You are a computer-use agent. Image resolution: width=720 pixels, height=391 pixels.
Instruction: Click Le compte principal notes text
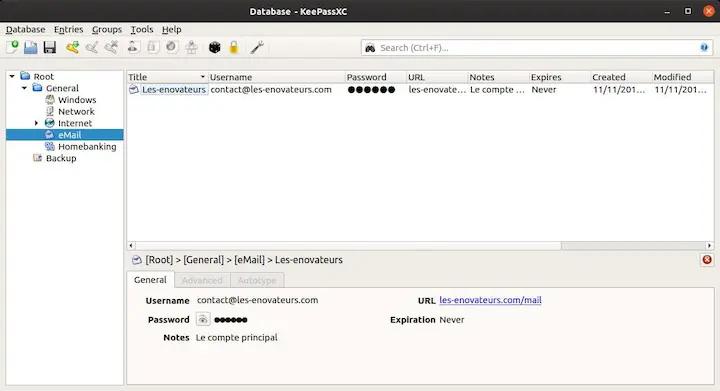coord(236,337)
